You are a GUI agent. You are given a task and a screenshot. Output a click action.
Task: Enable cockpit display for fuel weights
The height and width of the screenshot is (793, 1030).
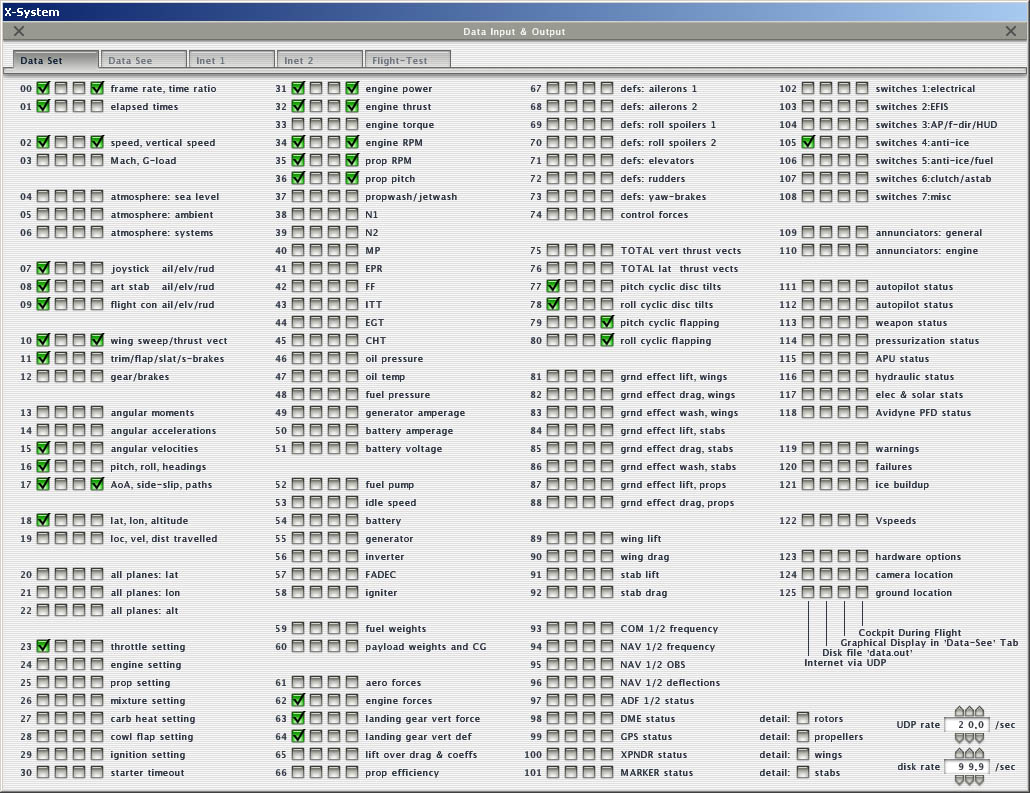pos(352,628)
